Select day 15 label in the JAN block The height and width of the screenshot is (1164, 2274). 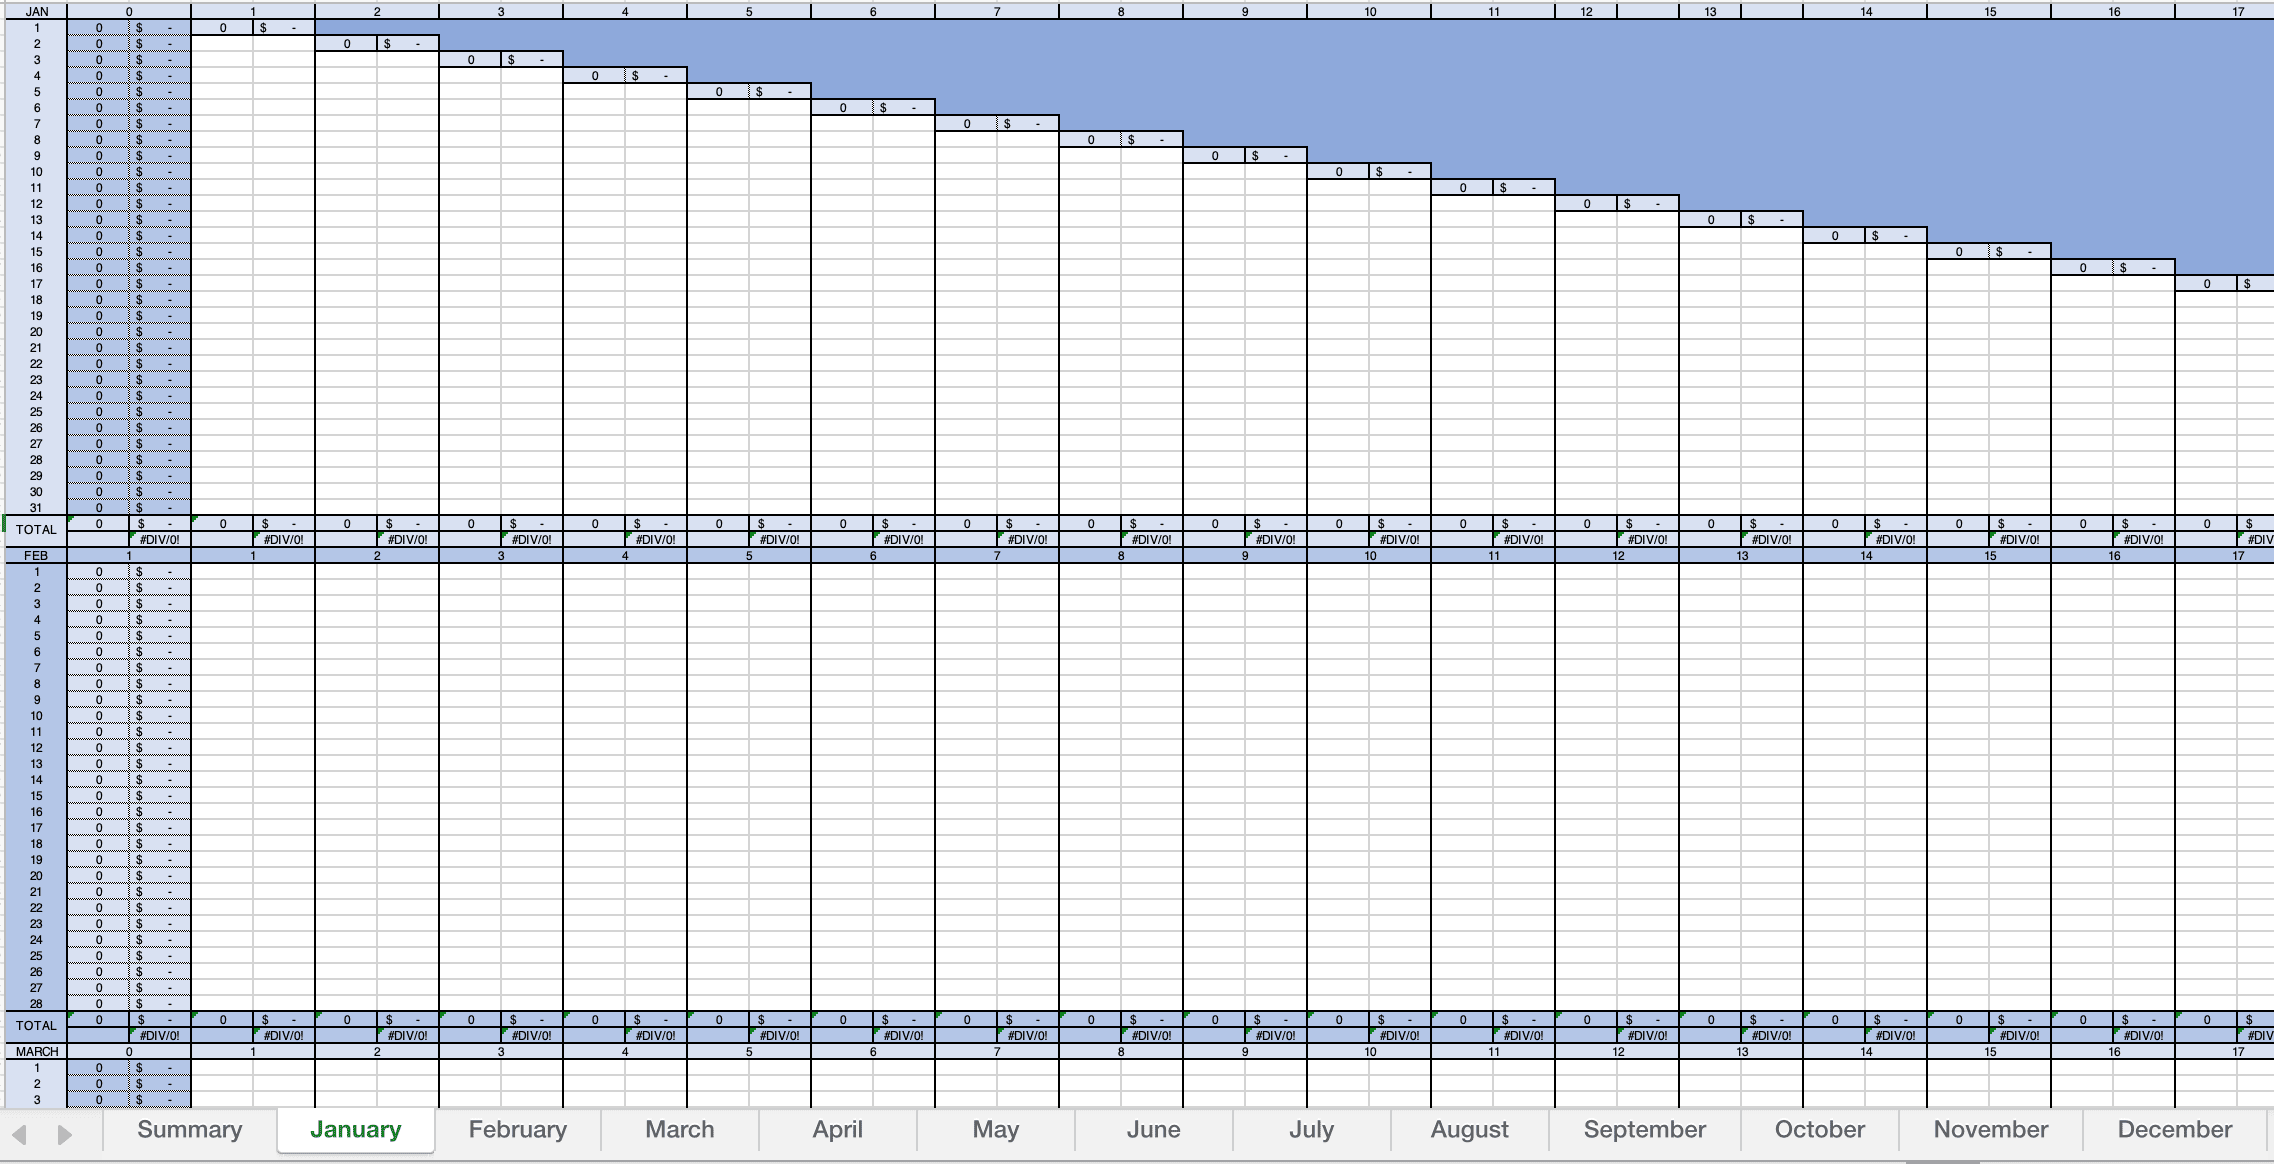(x=37, y=252)
